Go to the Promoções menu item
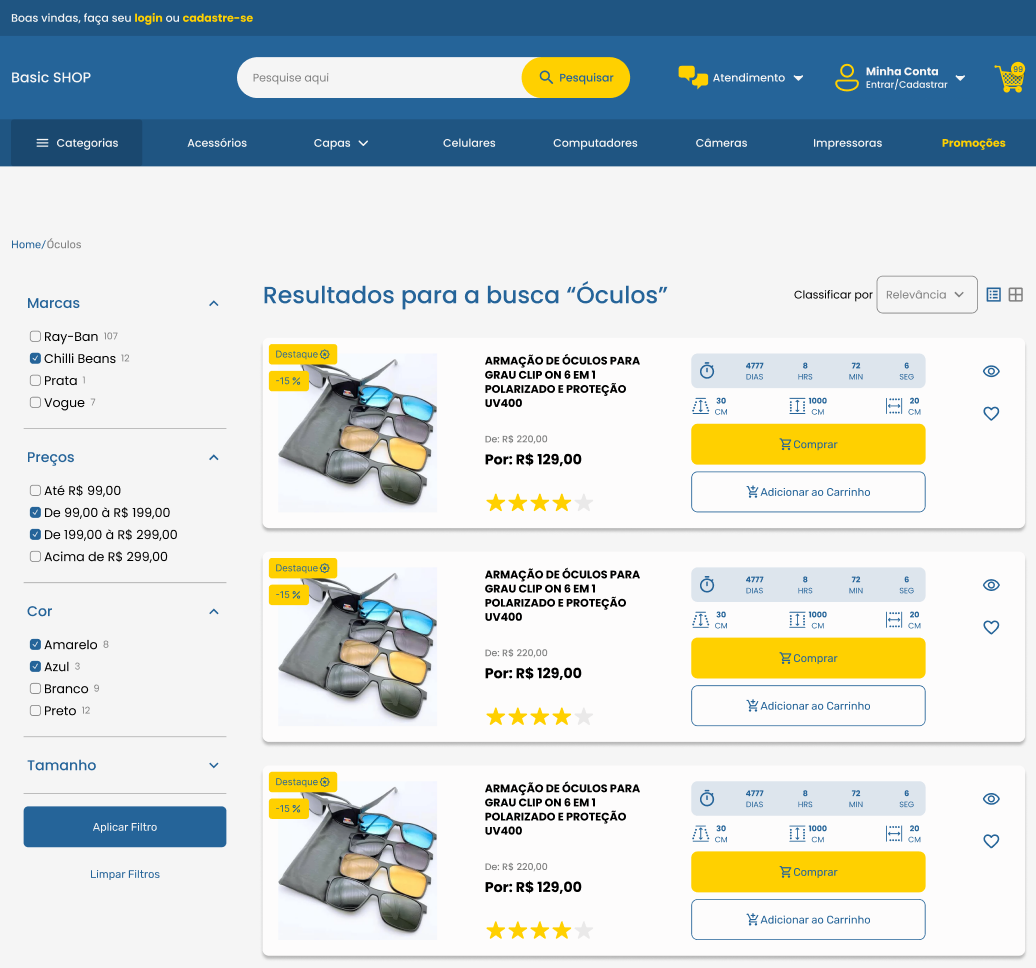 pyautogui.click(x=973, y=143)
